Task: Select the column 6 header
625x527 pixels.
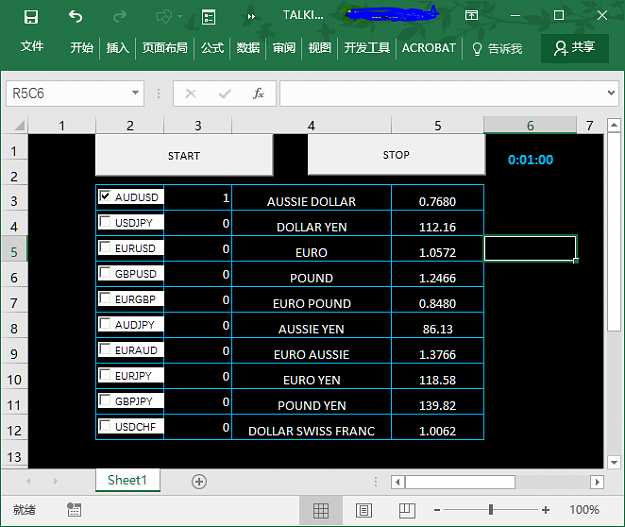Action: coord(530,126)
